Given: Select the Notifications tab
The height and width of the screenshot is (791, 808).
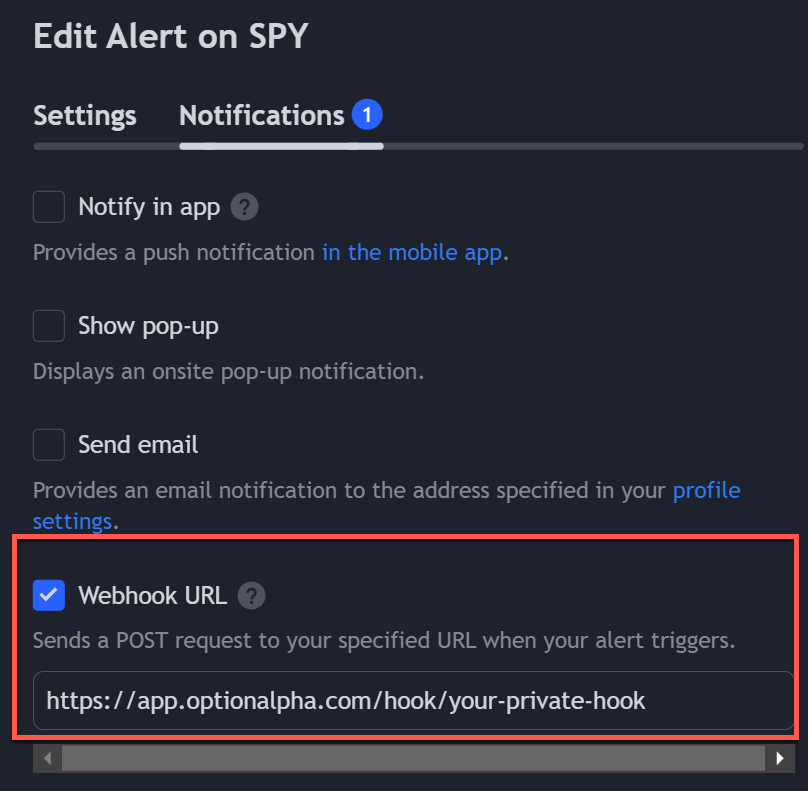Looking at the screenshot, I should point(260,116).
